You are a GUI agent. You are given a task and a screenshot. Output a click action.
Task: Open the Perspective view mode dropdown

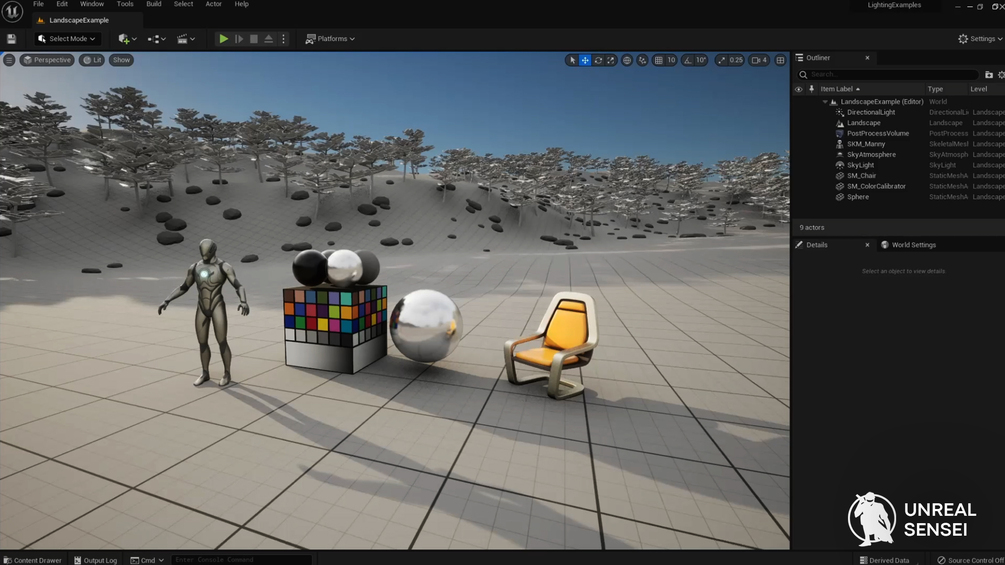(47, 60)
